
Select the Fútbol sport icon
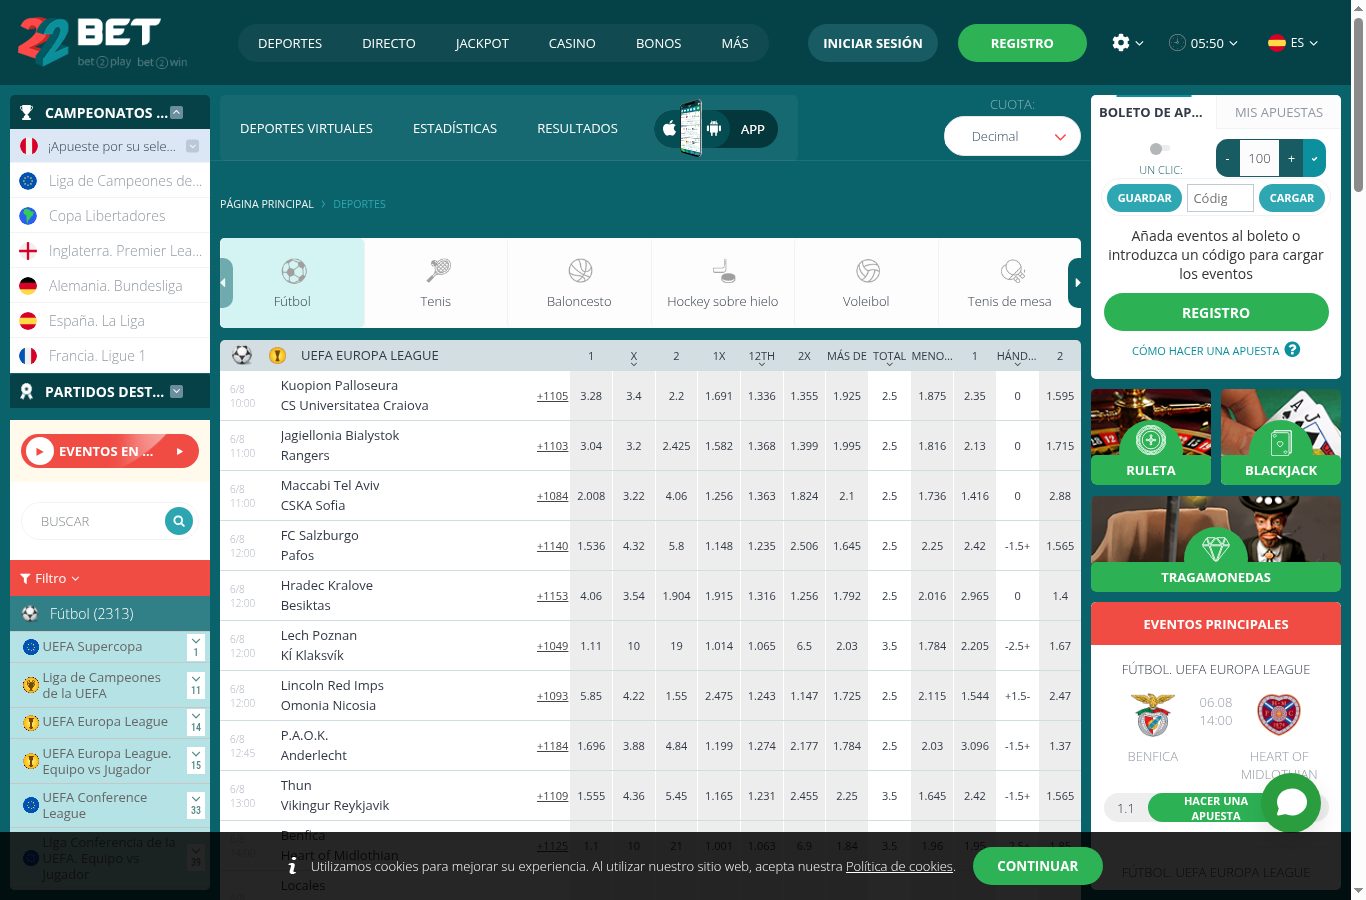[x=293, y=271]
